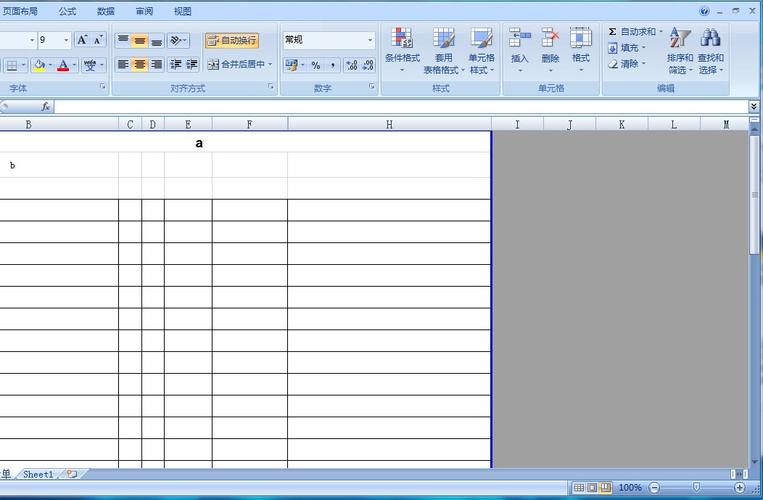Apply accounting number format icon
This screenshot has width=763, height=500.
point(291,65)
